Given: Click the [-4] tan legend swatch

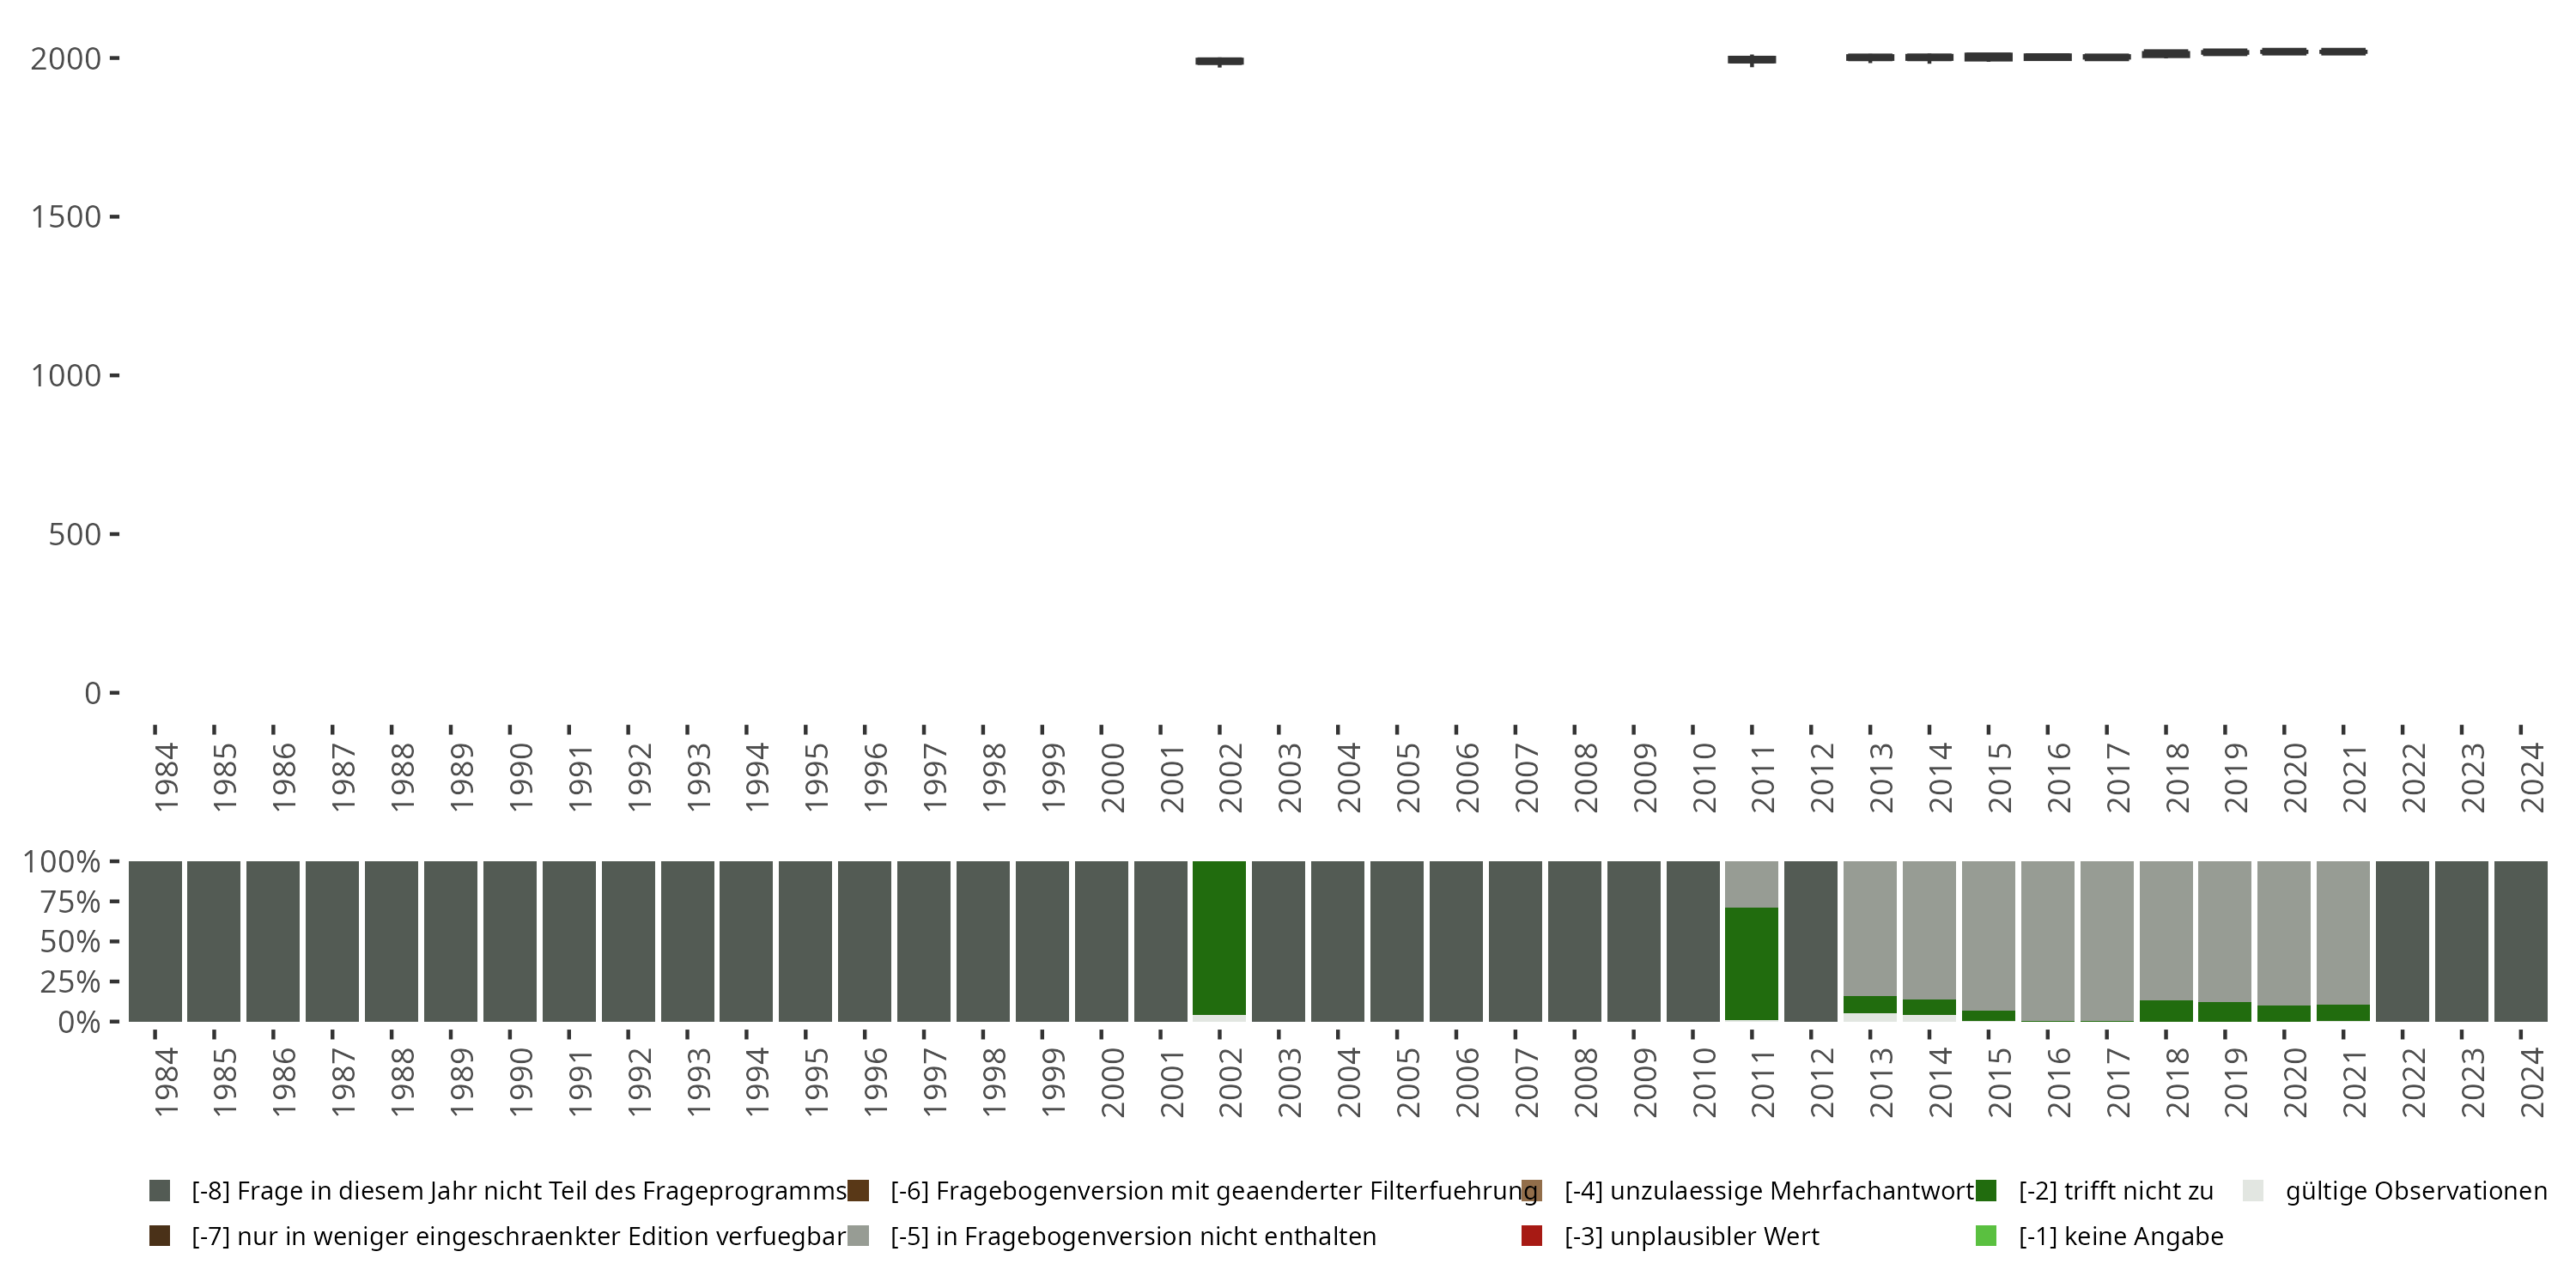Looking at the screenshot, I should coord(1531,1191).
